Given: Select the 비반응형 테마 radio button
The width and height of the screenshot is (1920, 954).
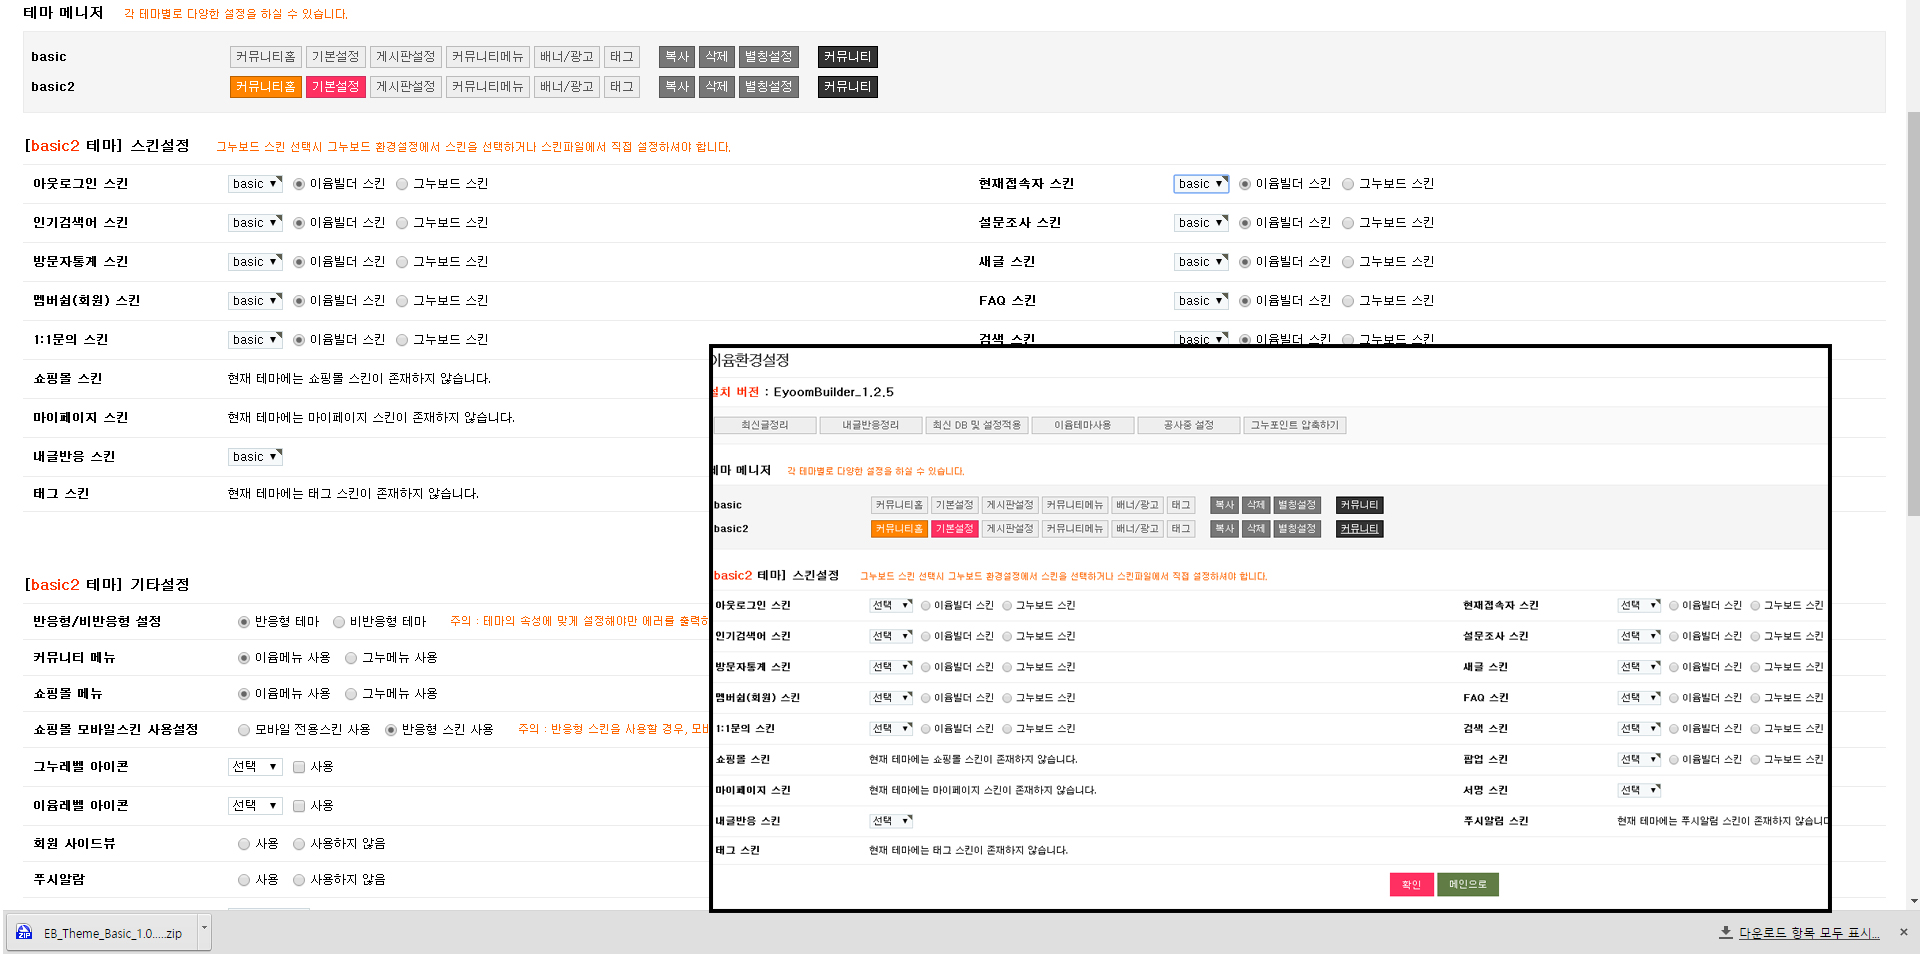Looking at the screenshot, I should pos(339,622).
